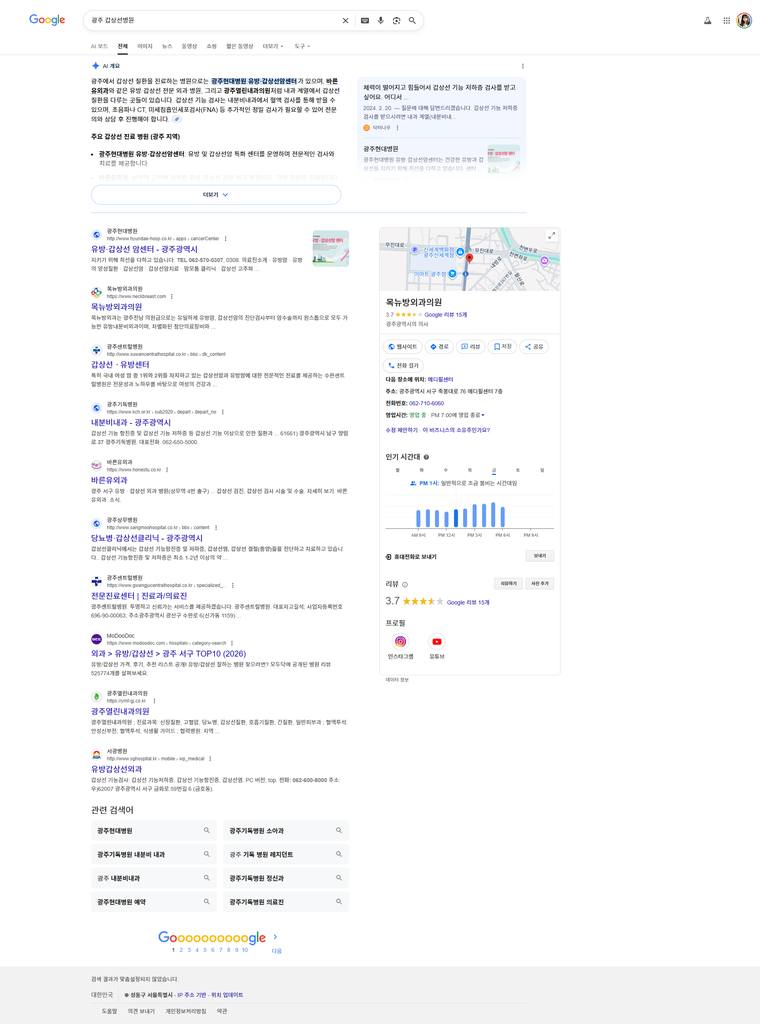Screen dimensions: 760x1024
Task: Open 외과 > 유방/갑상선 TOP10 result
Action: [168, 654]
